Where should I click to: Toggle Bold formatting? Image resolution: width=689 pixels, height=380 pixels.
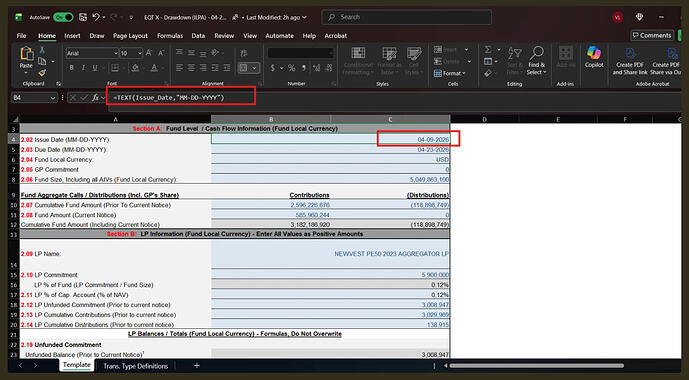pyautogui.click(x=71, y=68)
